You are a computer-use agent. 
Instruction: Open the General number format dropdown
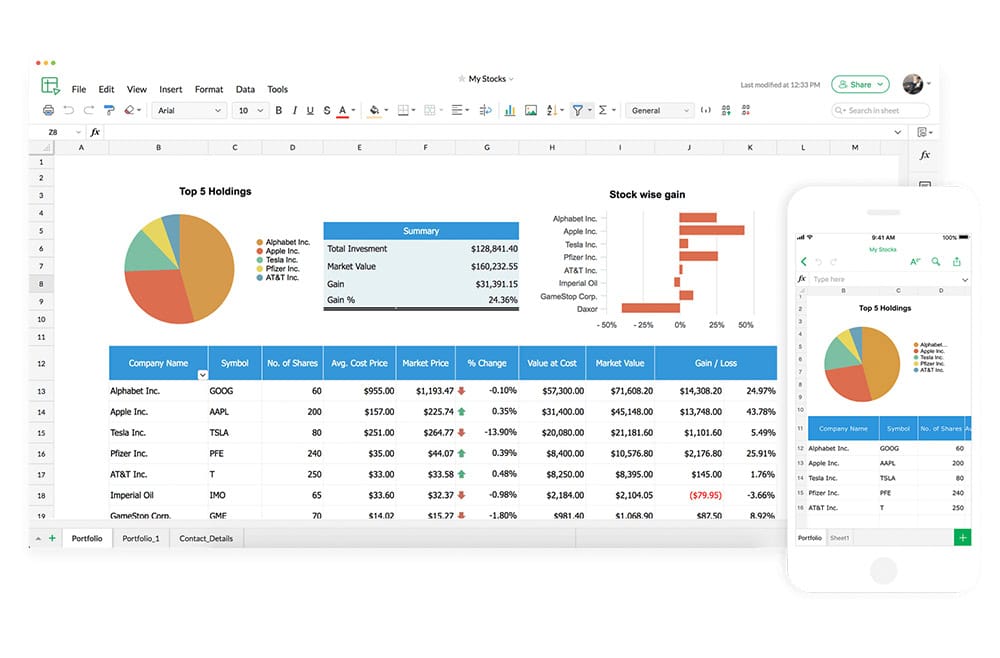click(x=659, y=110)
